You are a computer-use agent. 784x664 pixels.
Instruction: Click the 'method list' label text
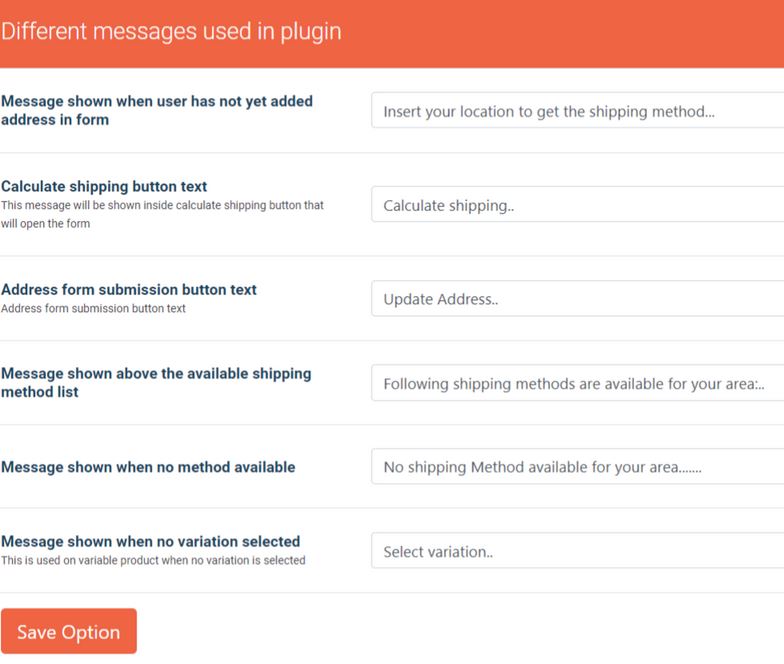[40, 392]
